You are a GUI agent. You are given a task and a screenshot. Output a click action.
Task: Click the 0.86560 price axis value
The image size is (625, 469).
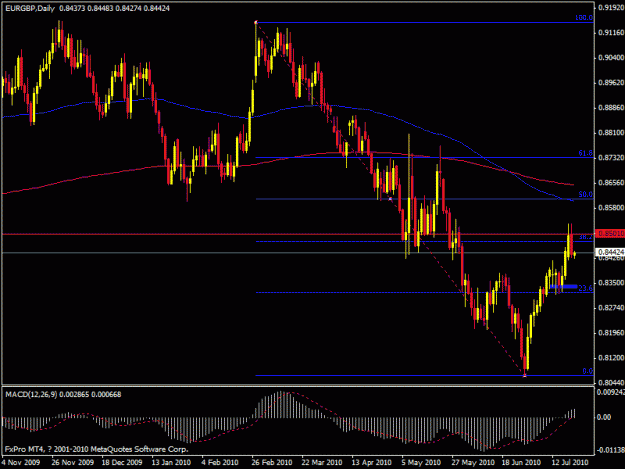(x=611, y=183)
